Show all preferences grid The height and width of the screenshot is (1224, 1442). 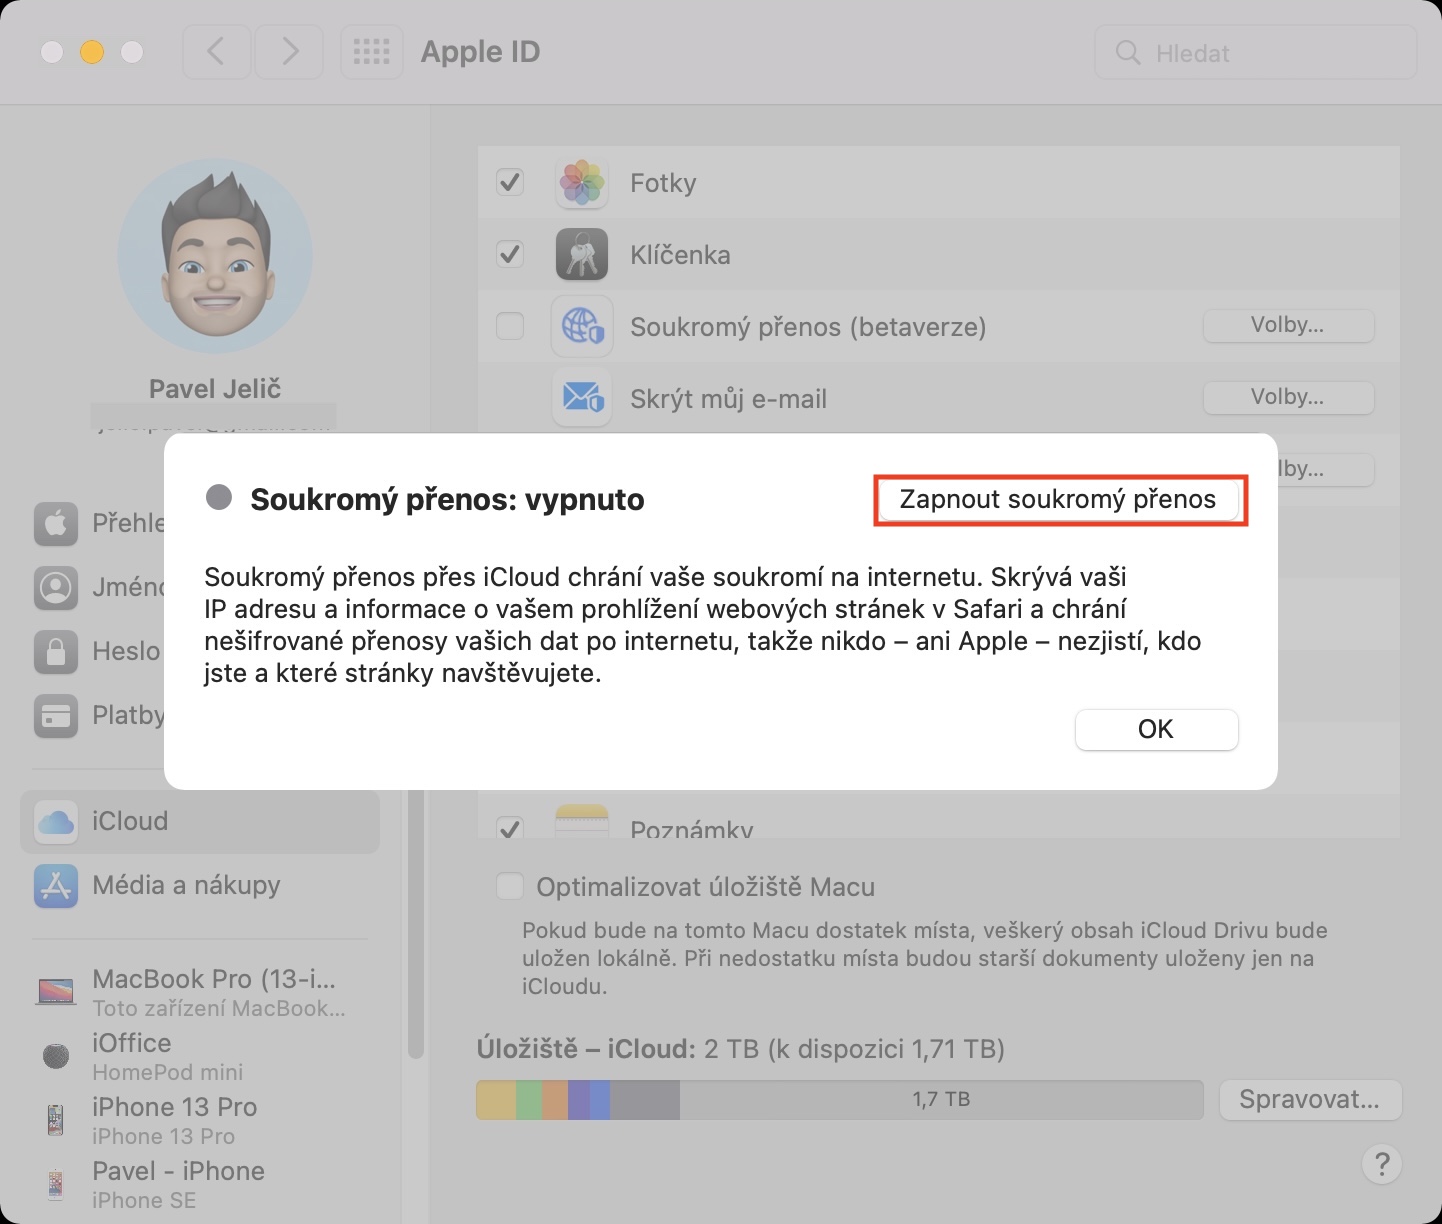(x=372, y=52)
